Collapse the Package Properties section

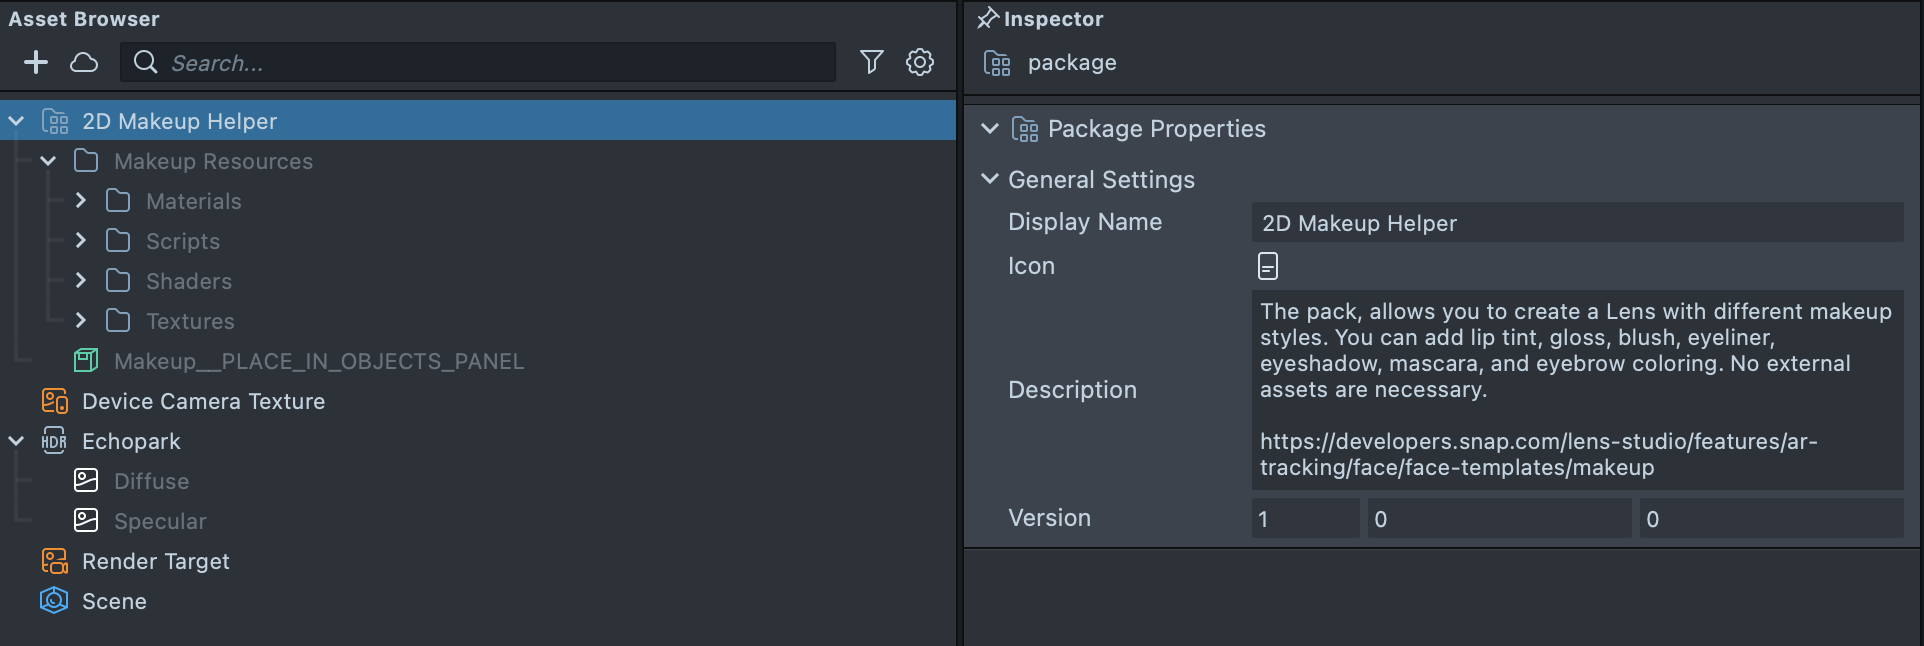tap(990, 129)
